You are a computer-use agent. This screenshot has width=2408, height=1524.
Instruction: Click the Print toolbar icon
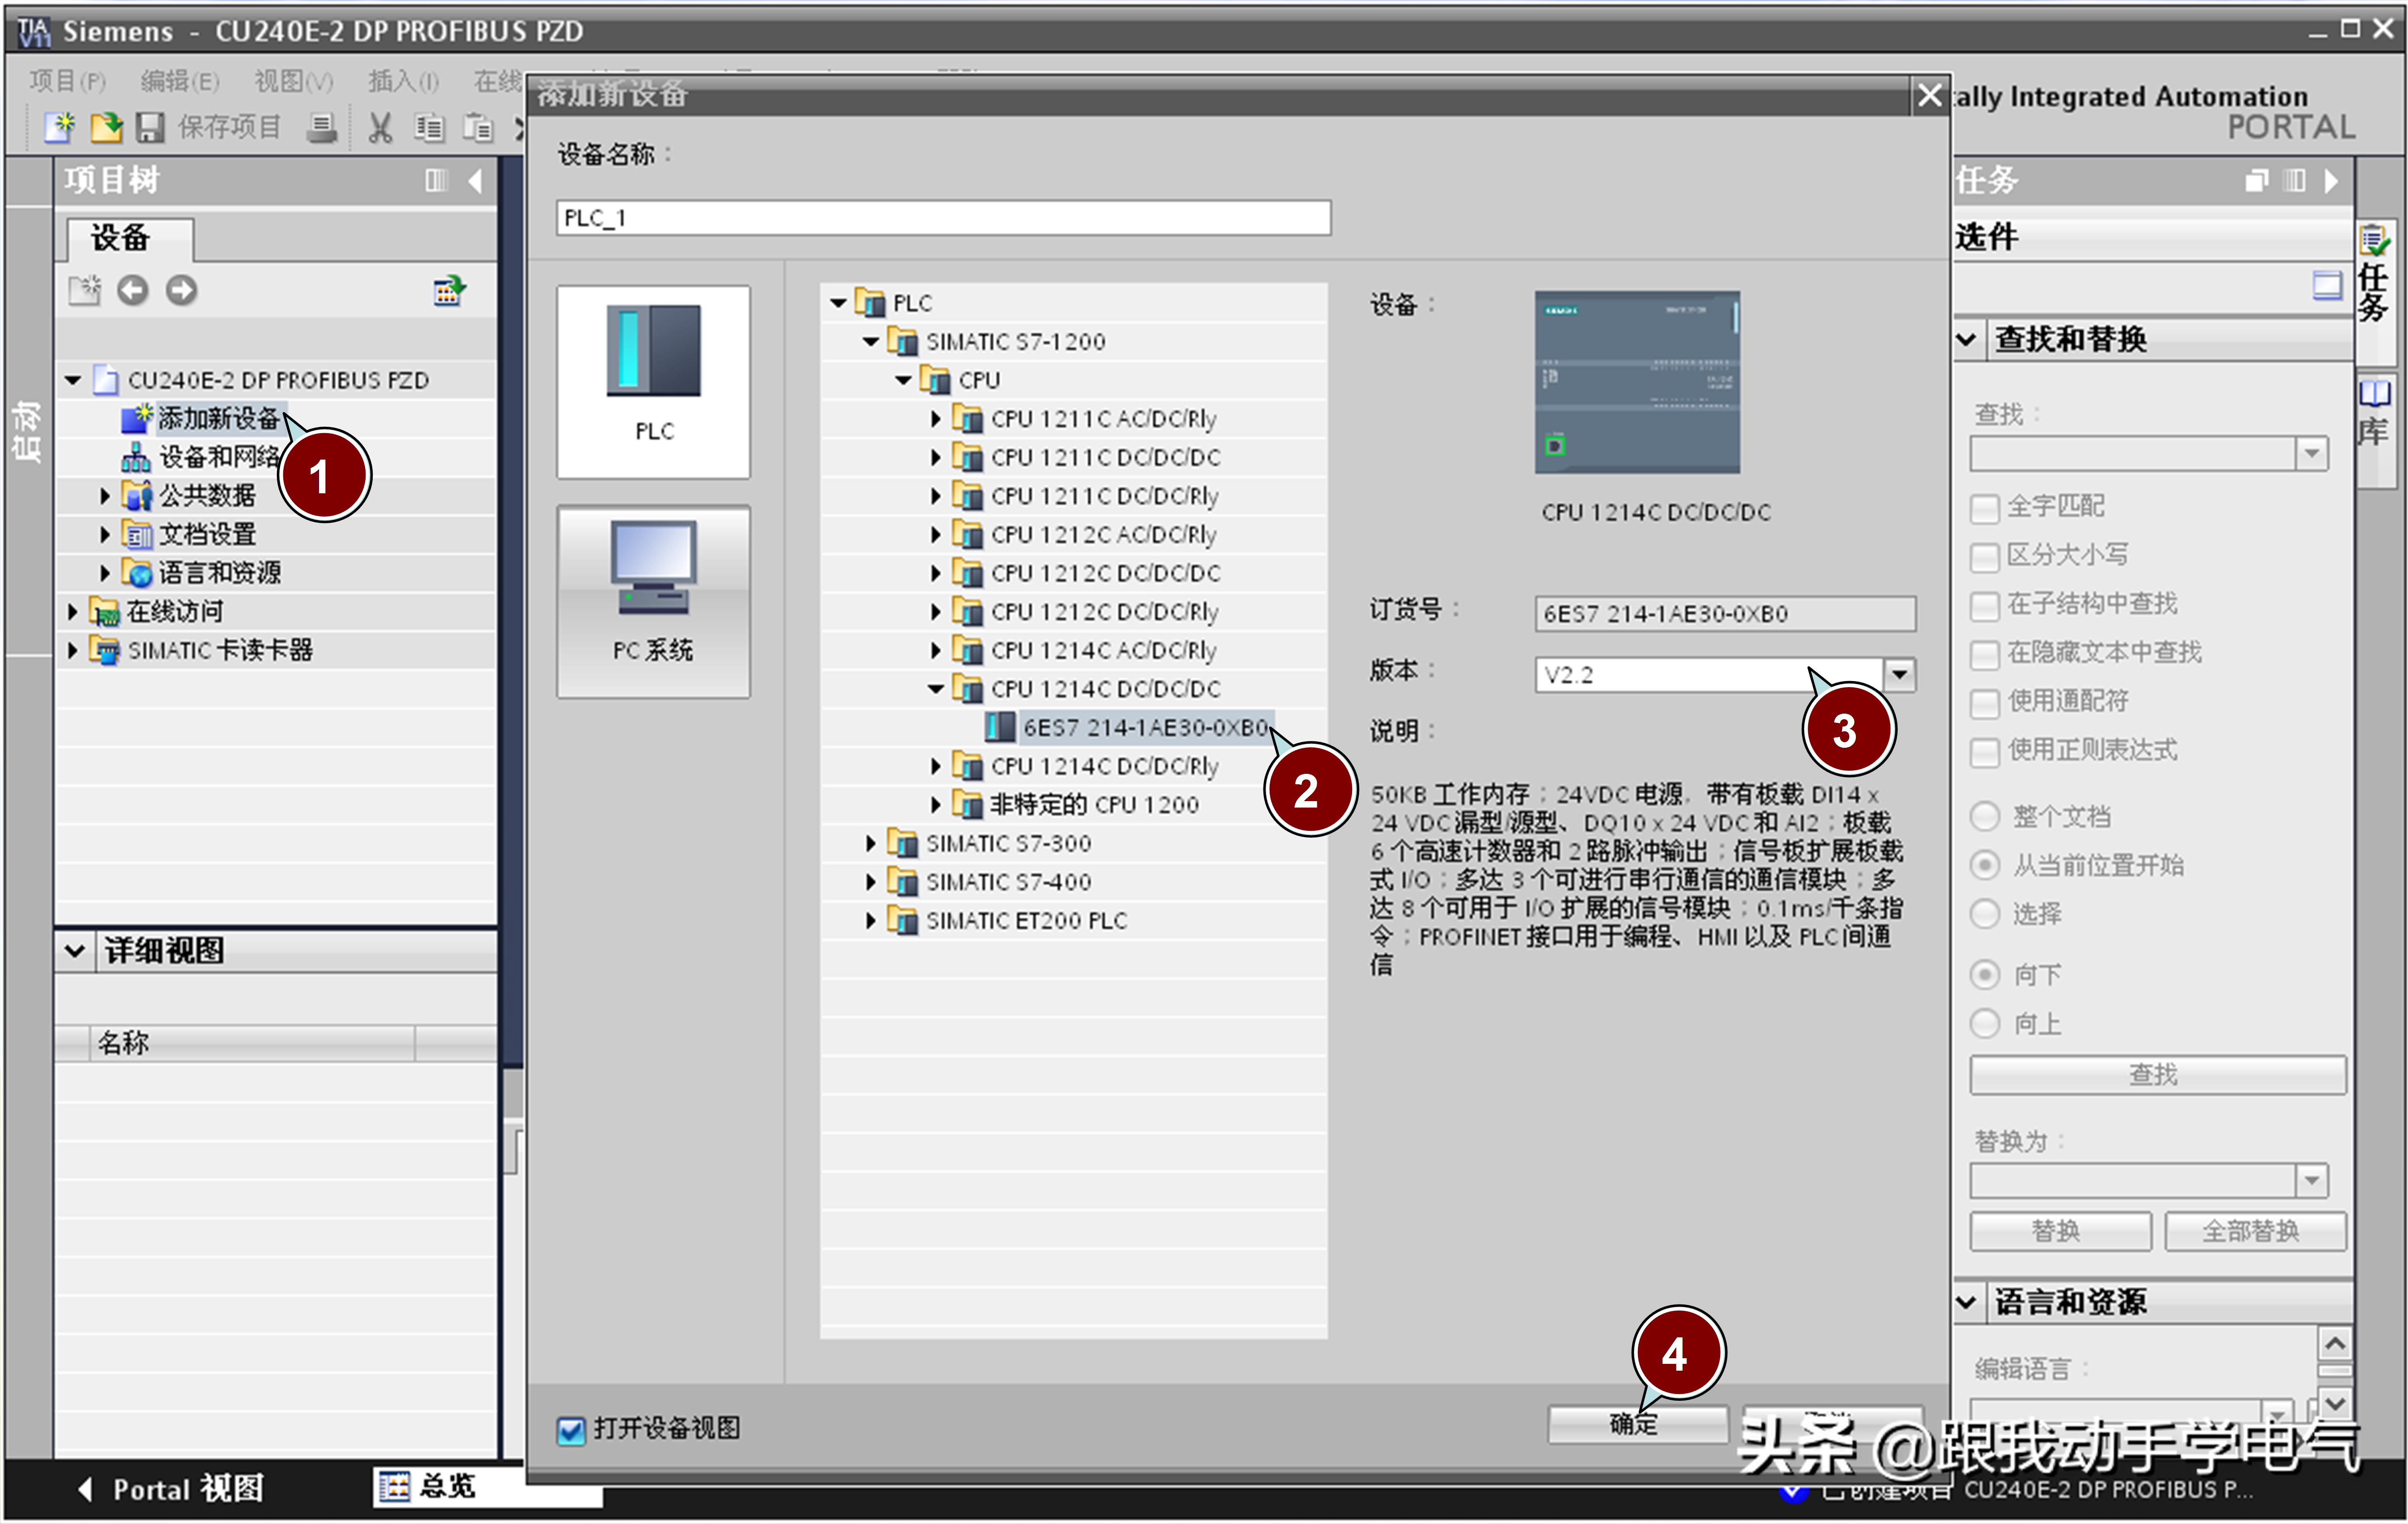point(322,127)
